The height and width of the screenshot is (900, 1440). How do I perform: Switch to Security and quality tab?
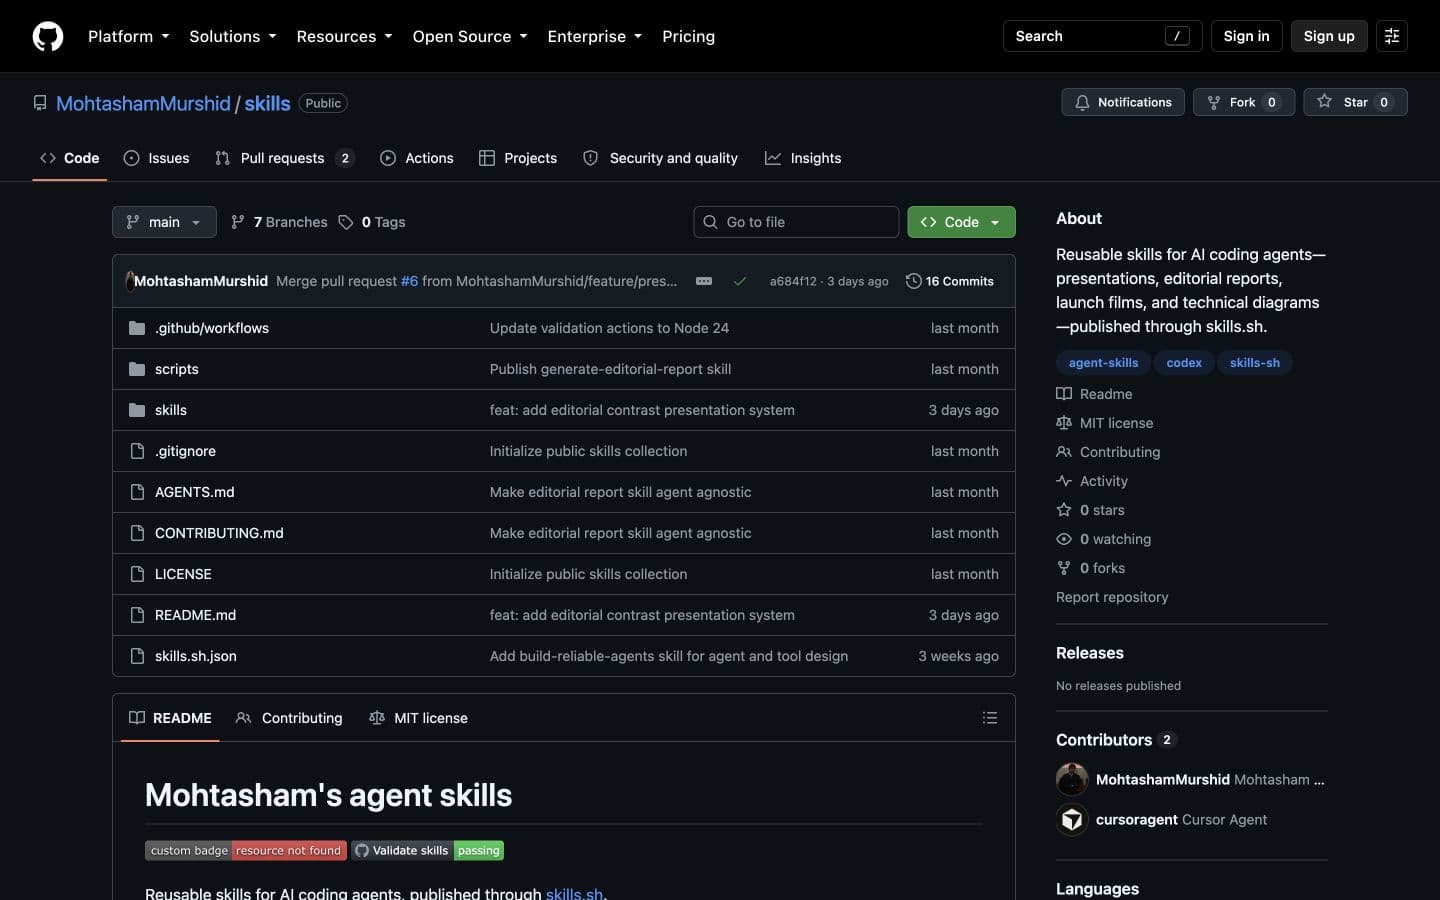(660, 158)
